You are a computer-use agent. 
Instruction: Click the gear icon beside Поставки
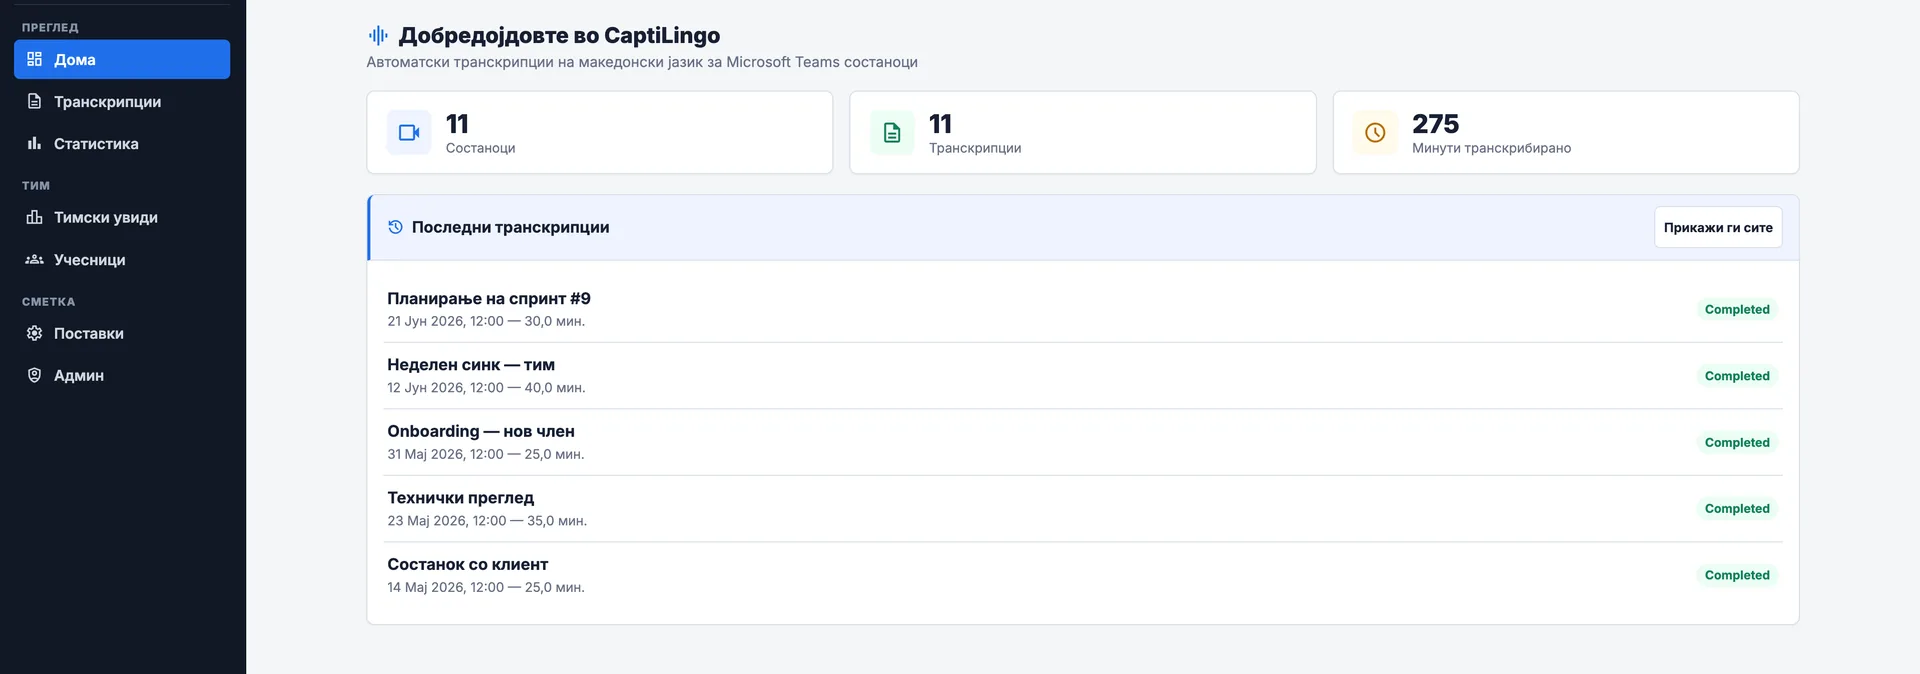click(x=34, y=333)
